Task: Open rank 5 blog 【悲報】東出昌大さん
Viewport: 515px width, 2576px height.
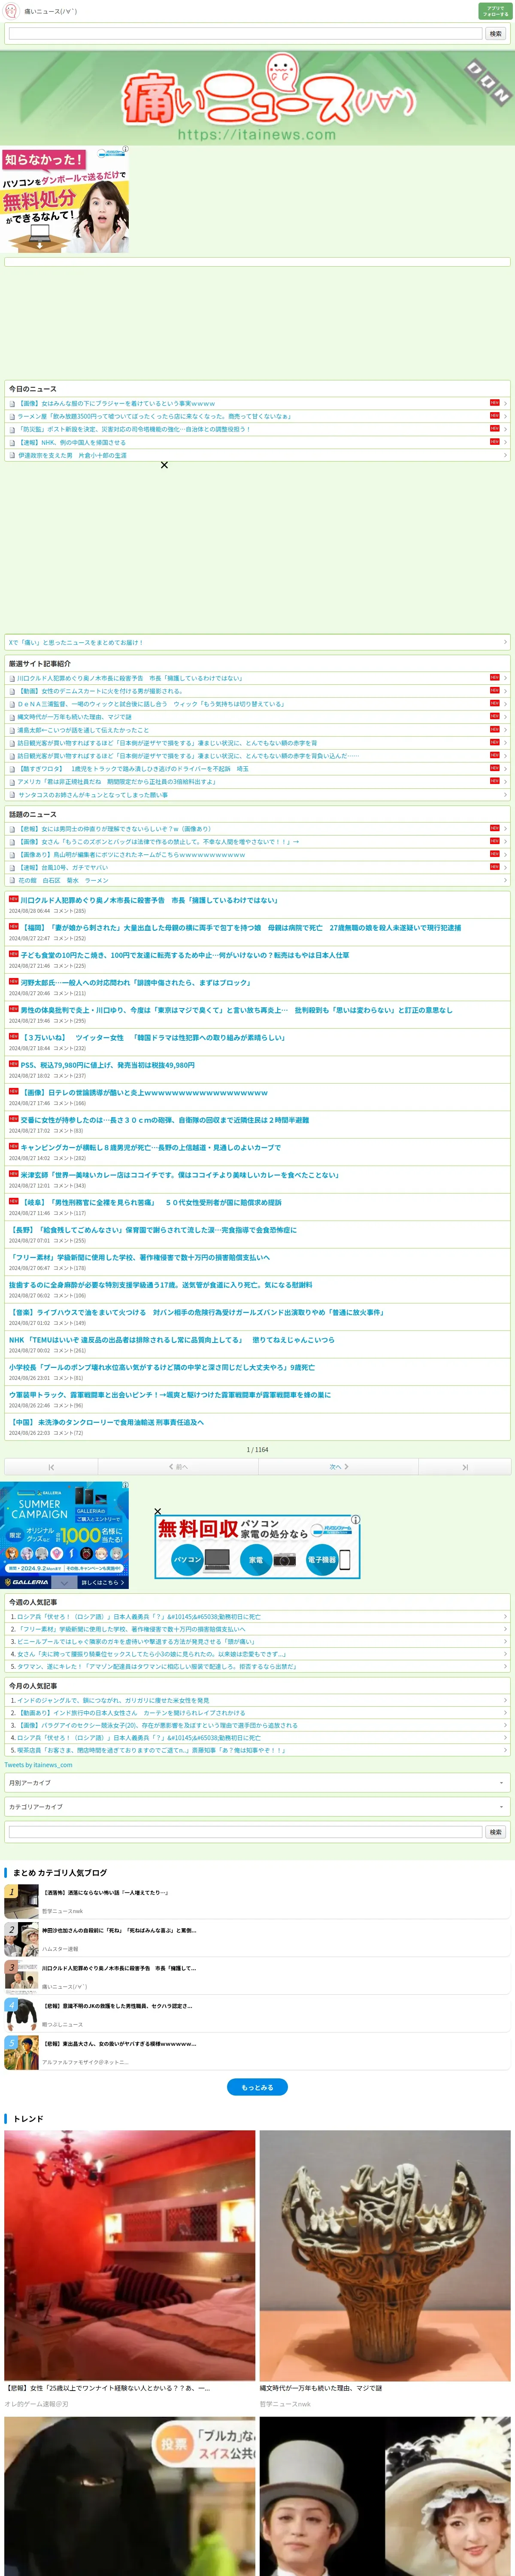Action: [x=257, y=2052]
